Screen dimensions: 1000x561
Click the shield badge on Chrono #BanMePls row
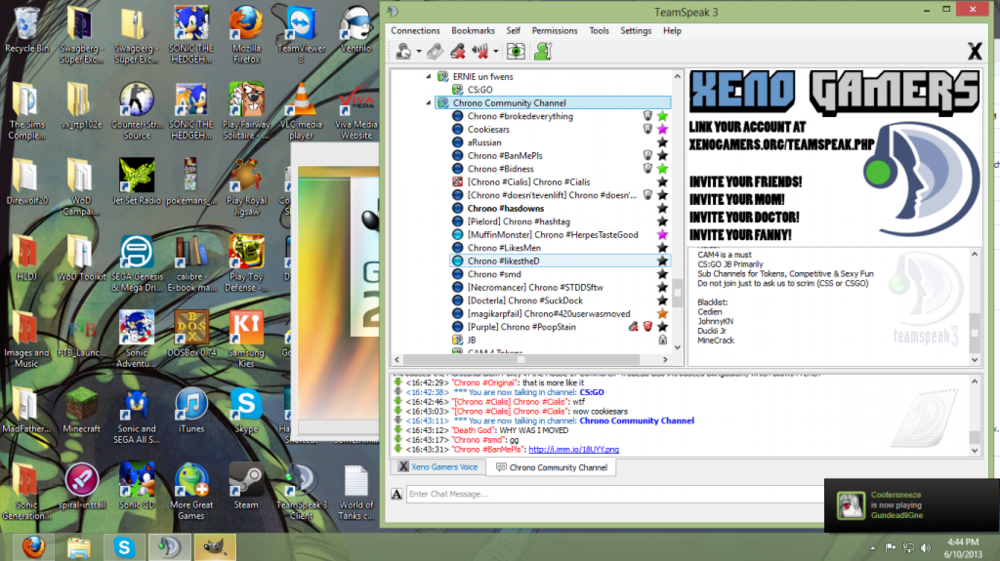click(648, 156)
